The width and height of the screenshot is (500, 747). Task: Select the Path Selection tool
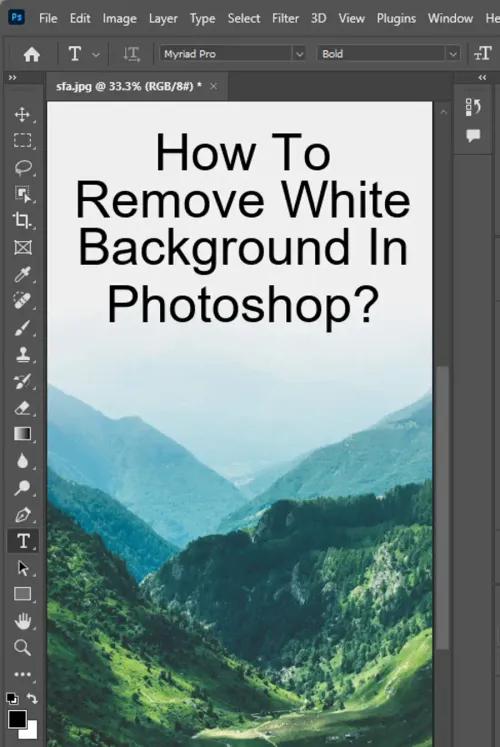[22, 568]
